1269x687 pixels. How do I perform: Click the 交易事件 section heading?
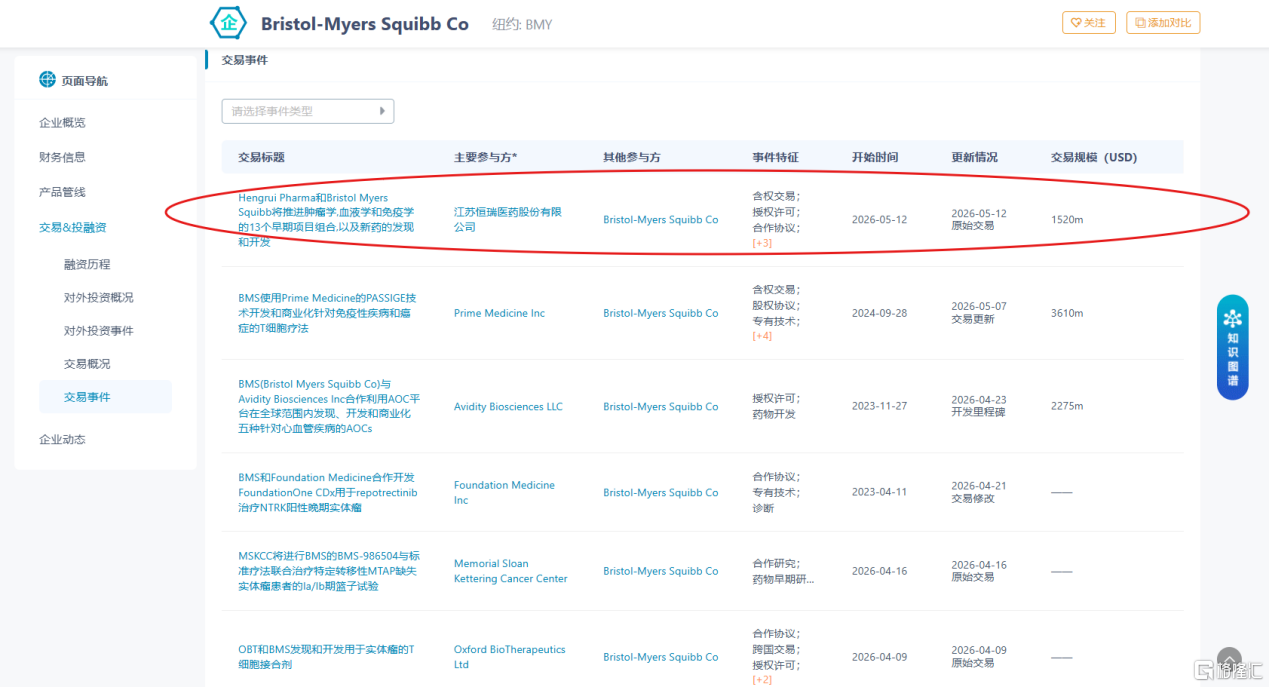(245, 60)
